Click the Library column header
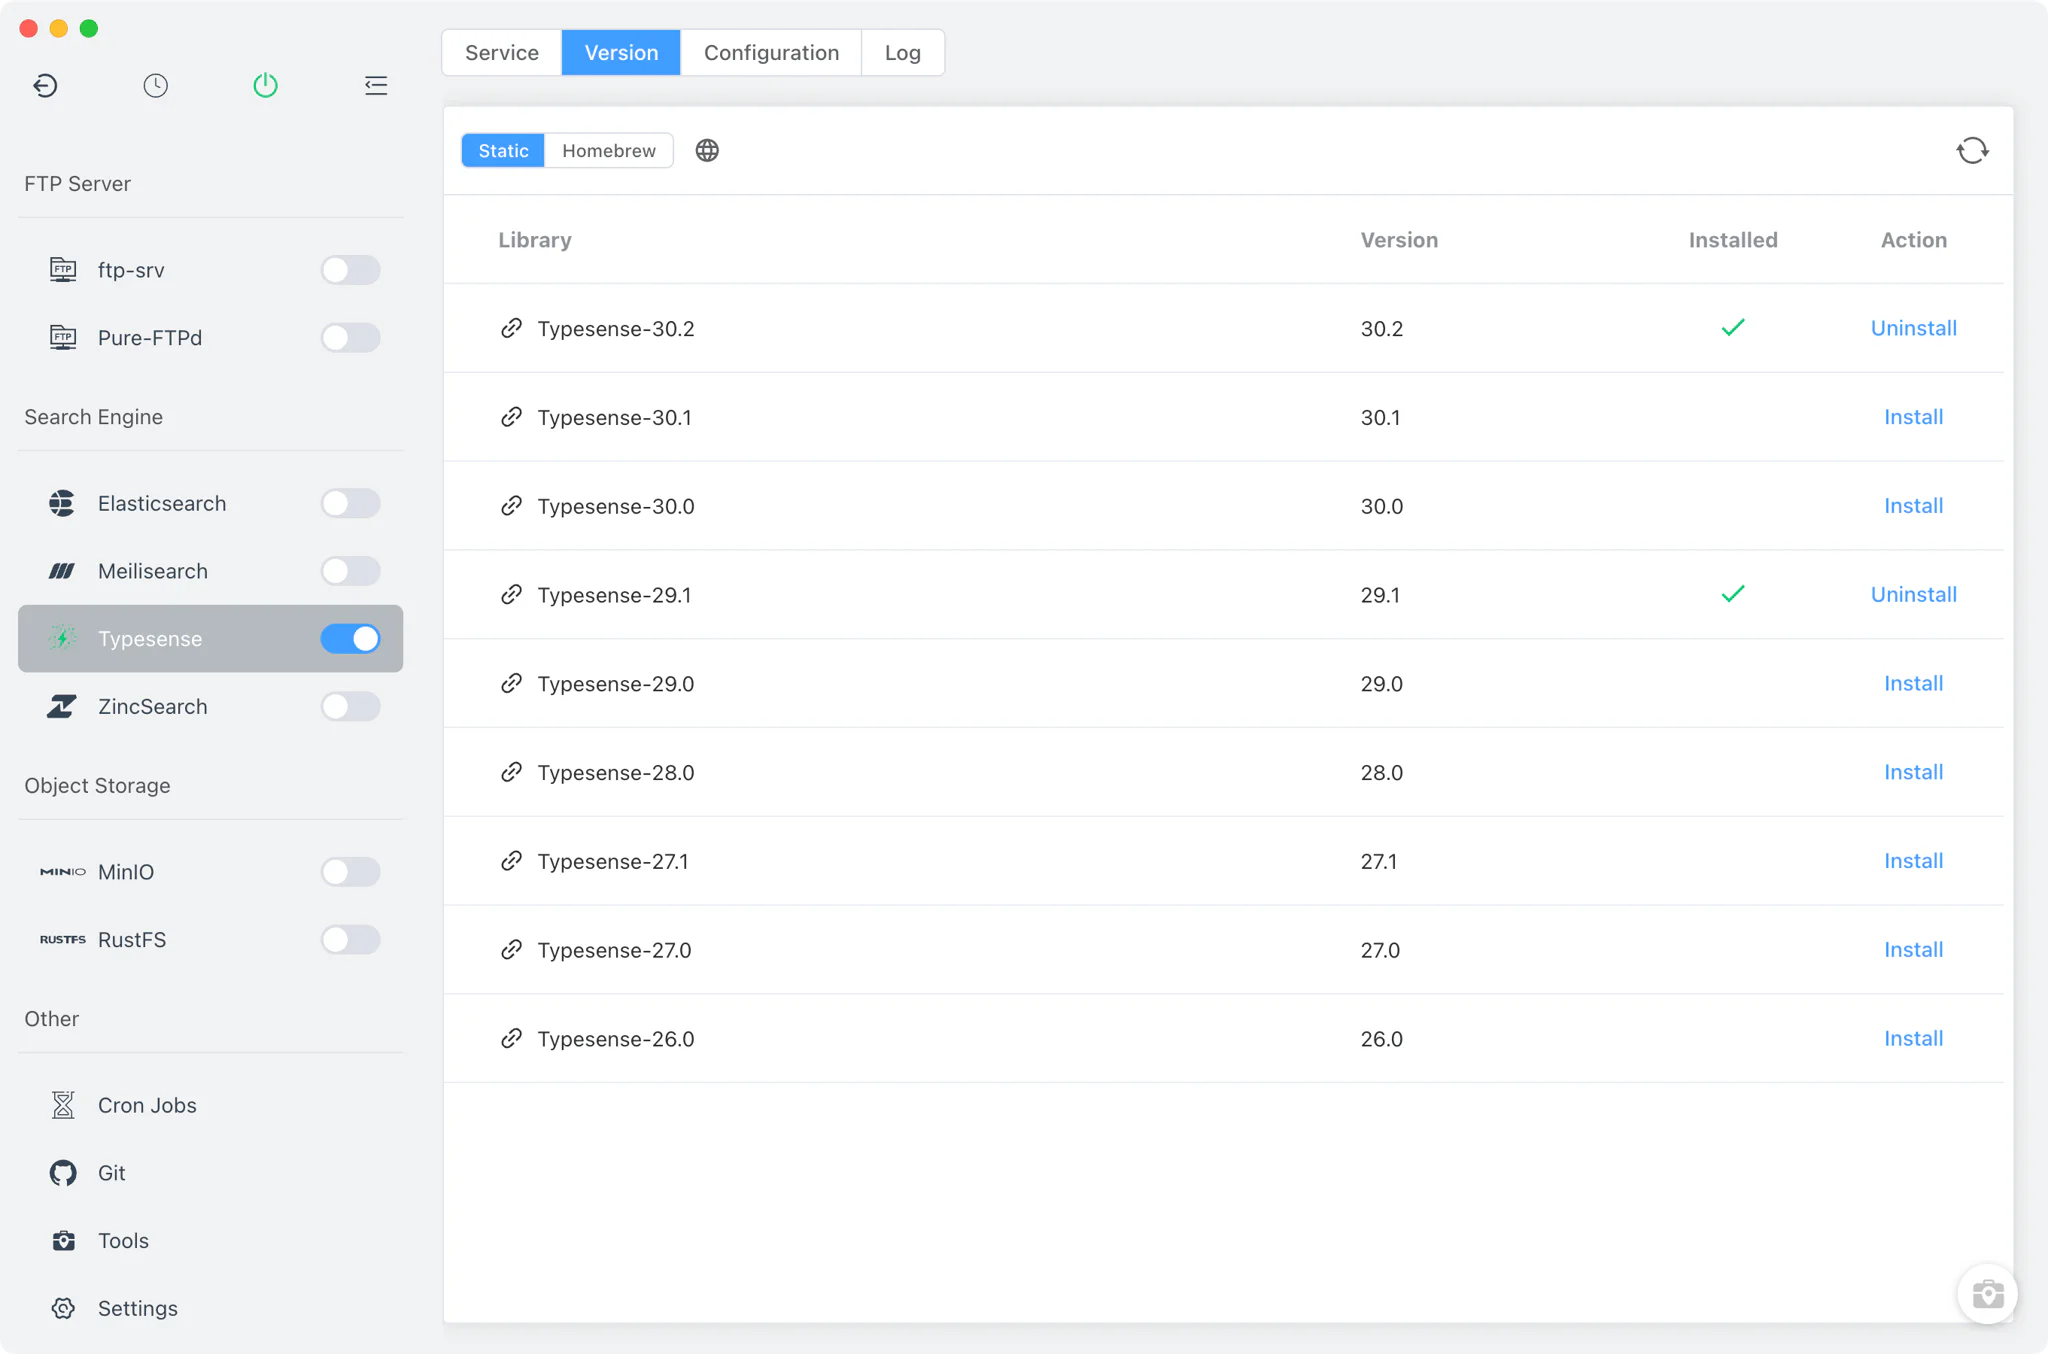 pyautogui.click(x=535, y=240)
